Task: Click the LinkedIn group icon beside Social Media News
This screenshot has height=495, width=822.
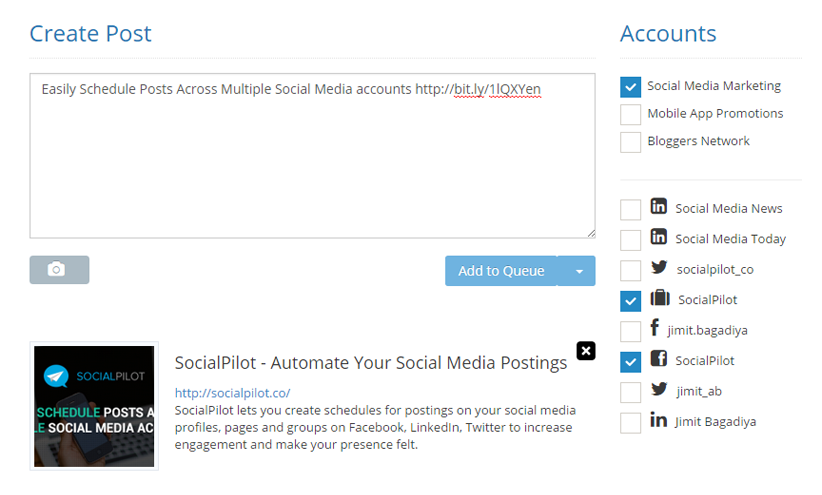Action: [658, 206]
